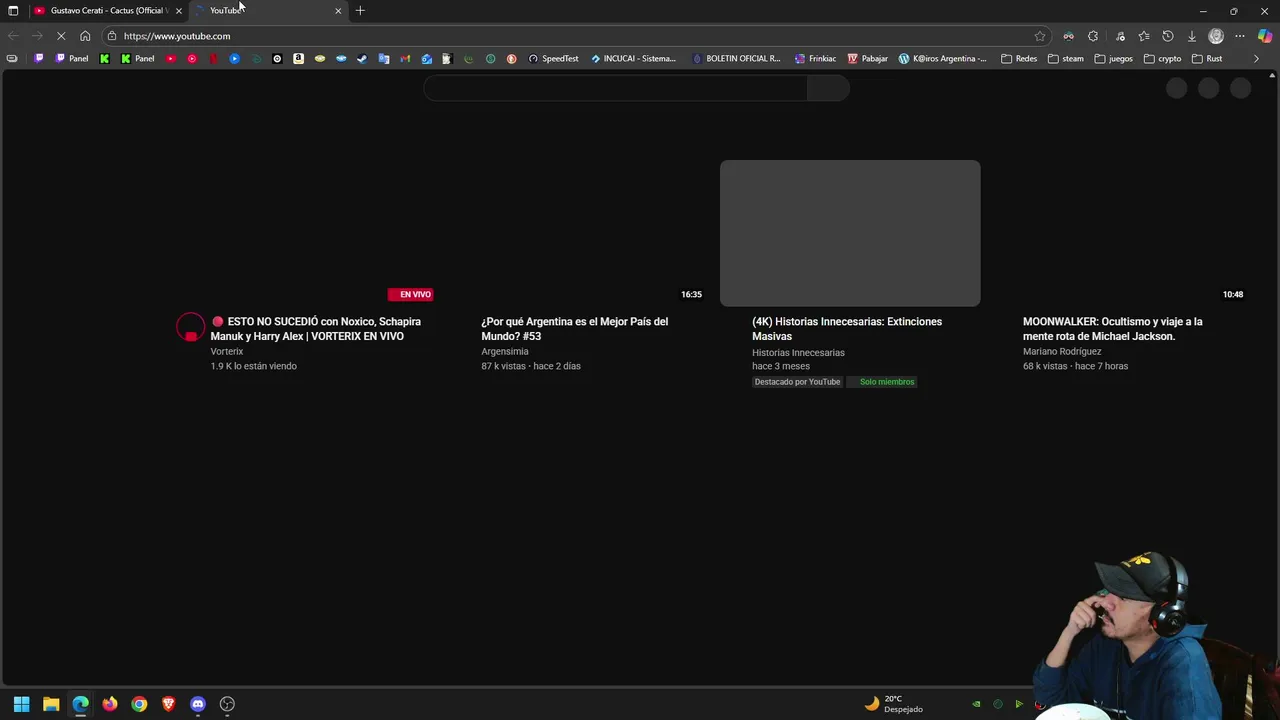Open the Favorites list icon

[x=1143, y=36]
